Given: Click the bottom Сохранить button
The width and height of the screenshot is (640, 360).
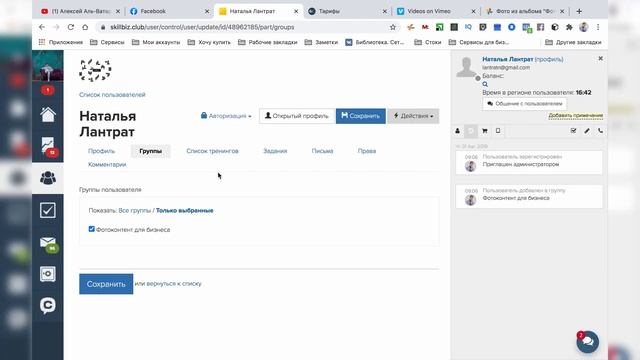Looking at the screenshot, I should (x=106, y=284).
